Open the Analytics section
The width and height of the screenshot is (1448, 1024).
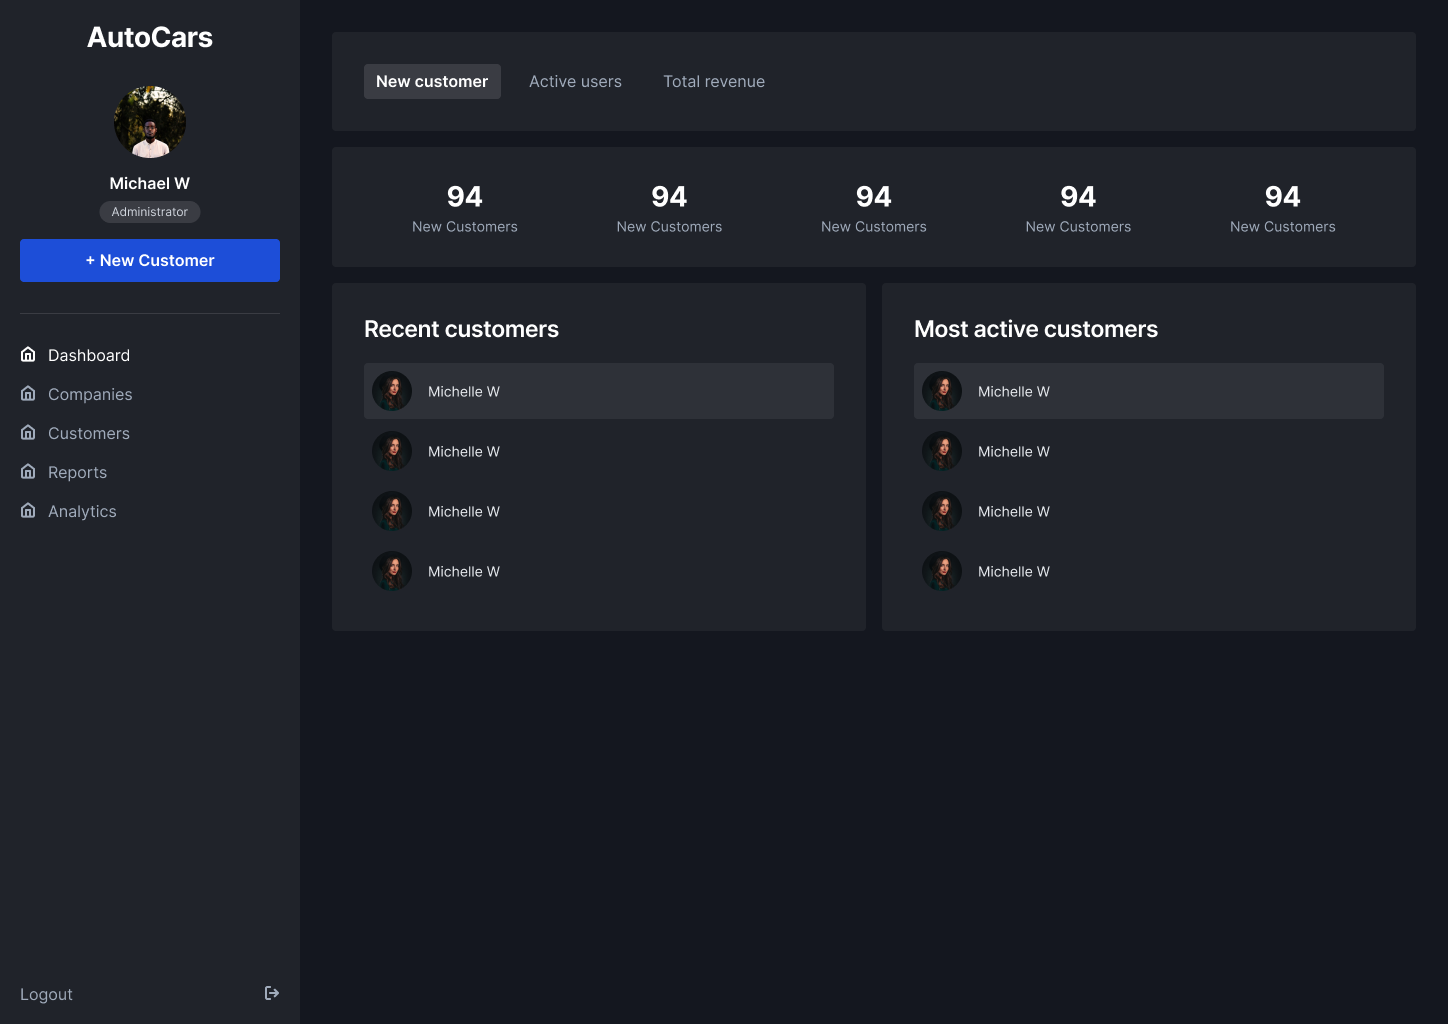(x=82, y=511)
